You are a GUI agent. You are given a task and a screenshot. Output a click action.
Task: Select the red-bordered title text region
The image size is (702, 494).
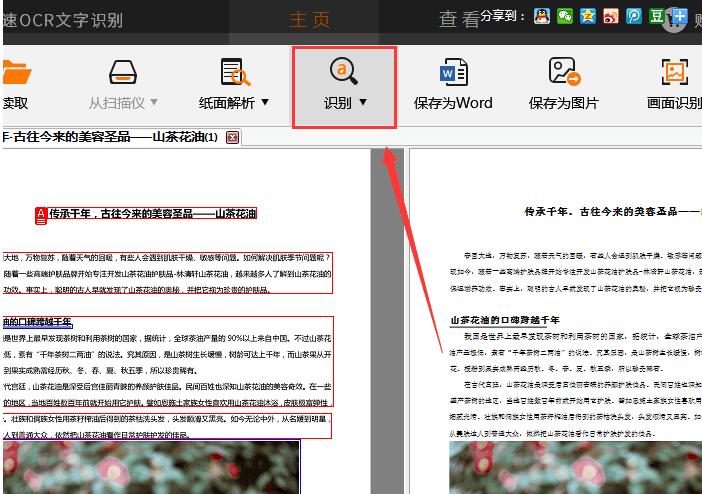point(152,214)
